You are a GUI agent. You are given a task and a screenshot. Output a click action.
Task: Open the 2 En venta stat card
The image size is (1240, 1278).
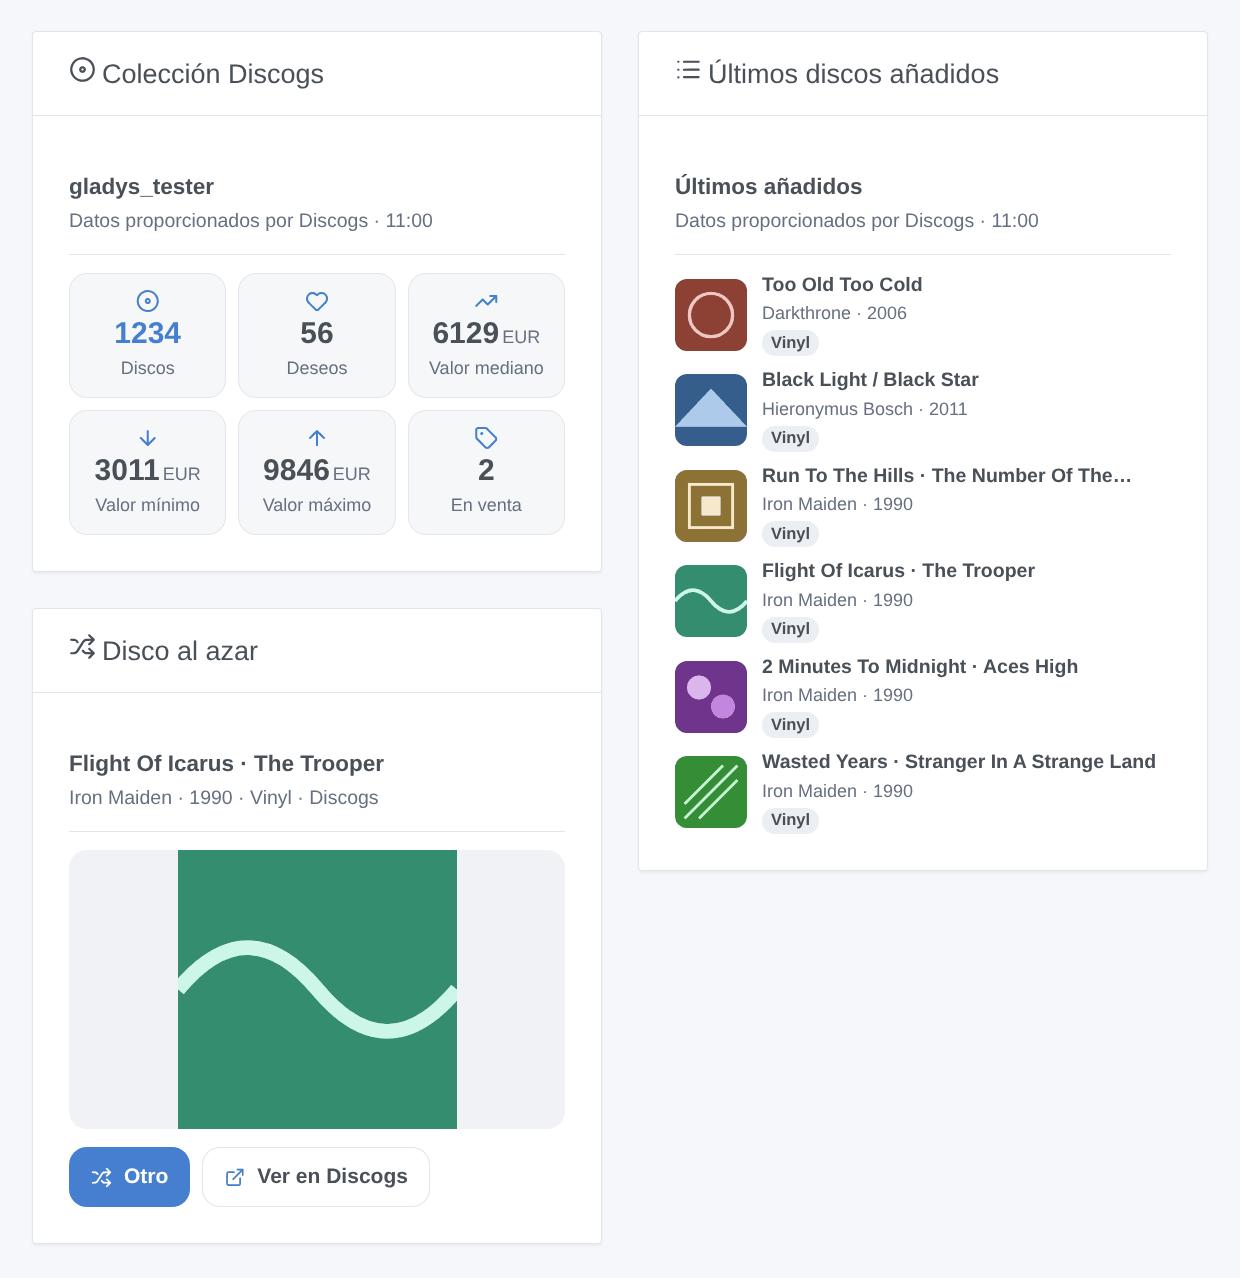tap(486, 473)
